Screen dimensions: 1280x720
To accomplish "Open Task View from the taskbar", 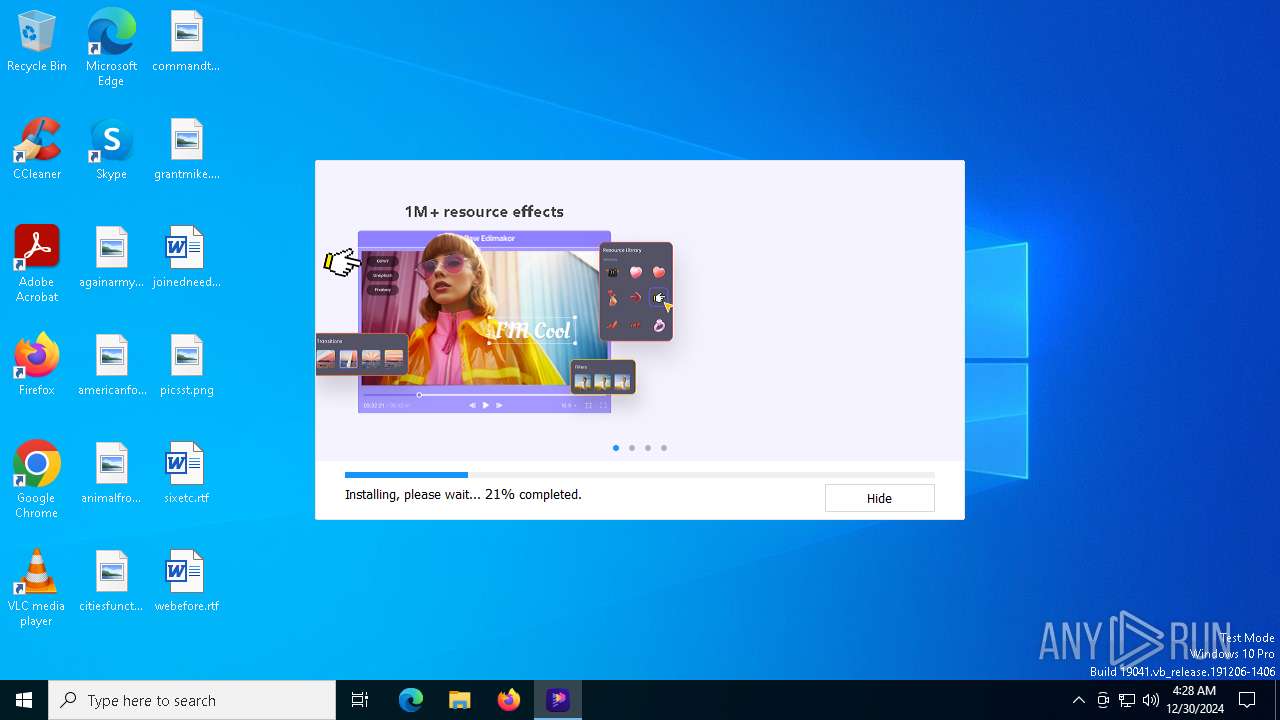I will point(360,700).
